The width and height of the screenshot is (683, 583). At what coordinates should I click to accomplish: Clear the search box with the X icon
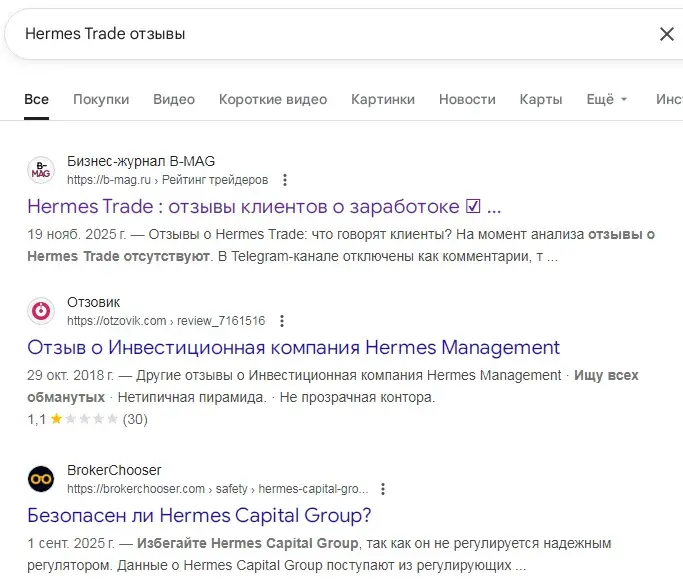coord(666,34)
